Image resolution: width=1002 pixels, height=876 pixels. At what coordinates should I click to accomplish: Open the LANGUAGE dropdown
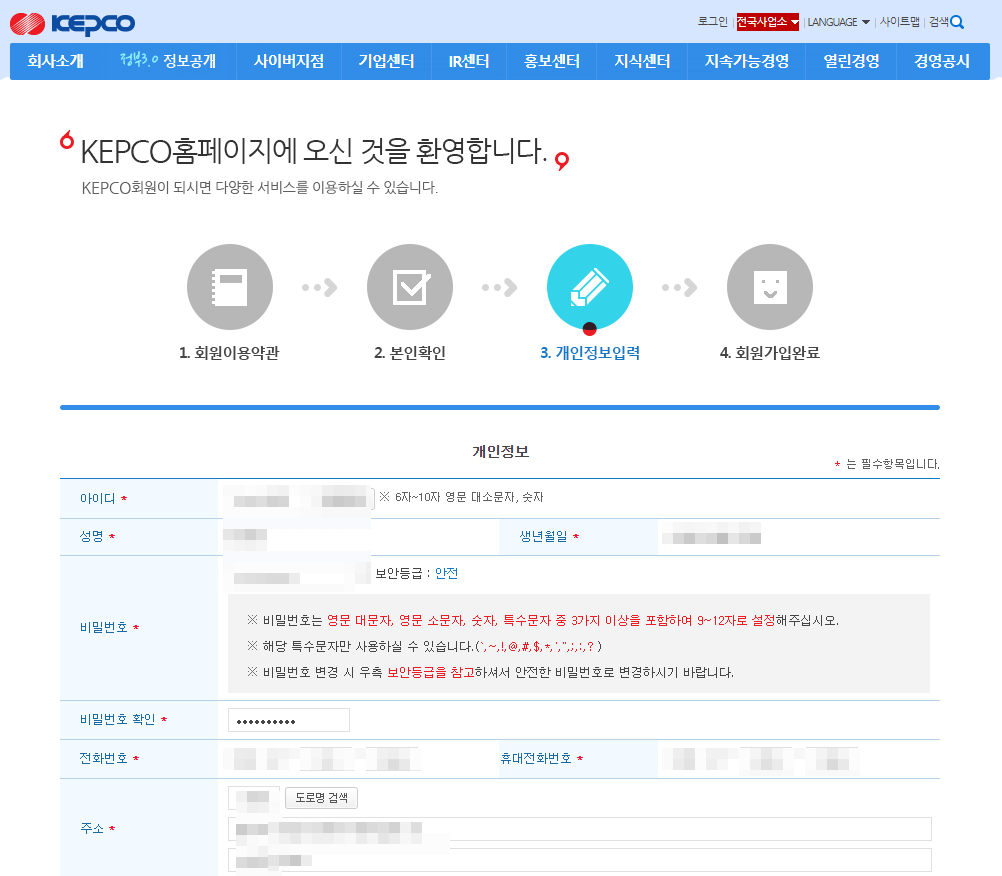(x=838, y=22)
